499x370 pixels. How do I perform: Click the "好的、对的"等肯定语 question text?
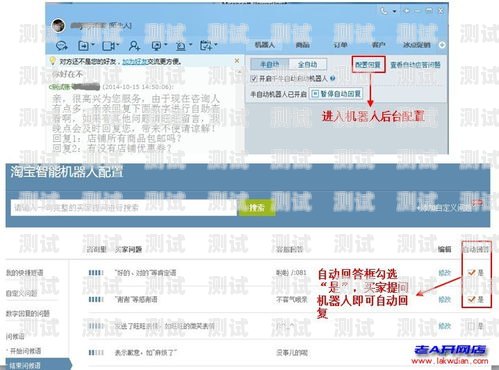pos(145,273)
